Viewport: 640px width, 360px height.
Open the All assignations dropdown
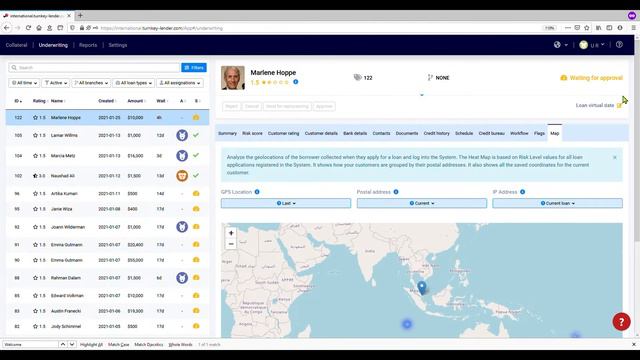(180, 83)
